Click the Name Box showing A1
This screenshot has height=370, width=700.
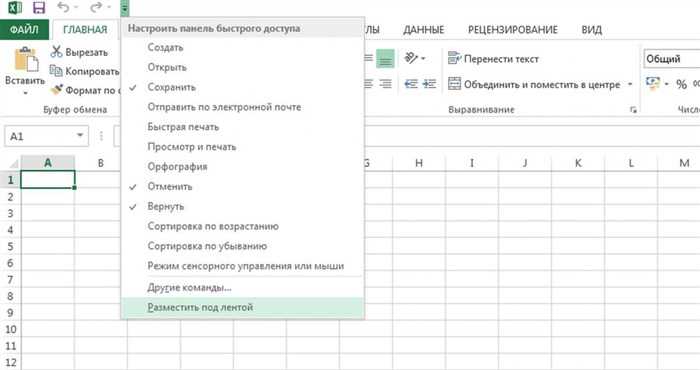click(46, 136)
